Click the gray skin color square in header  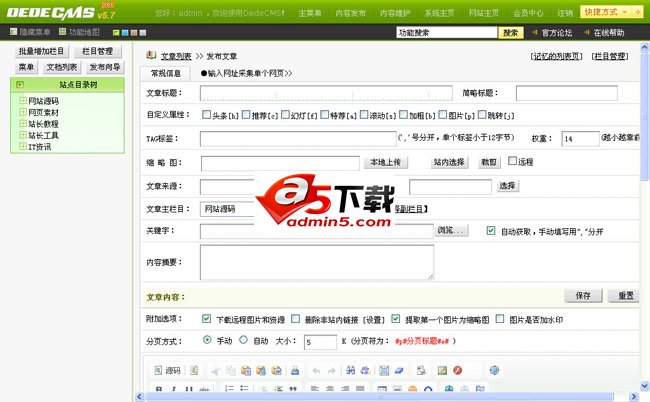coord(143,32)
